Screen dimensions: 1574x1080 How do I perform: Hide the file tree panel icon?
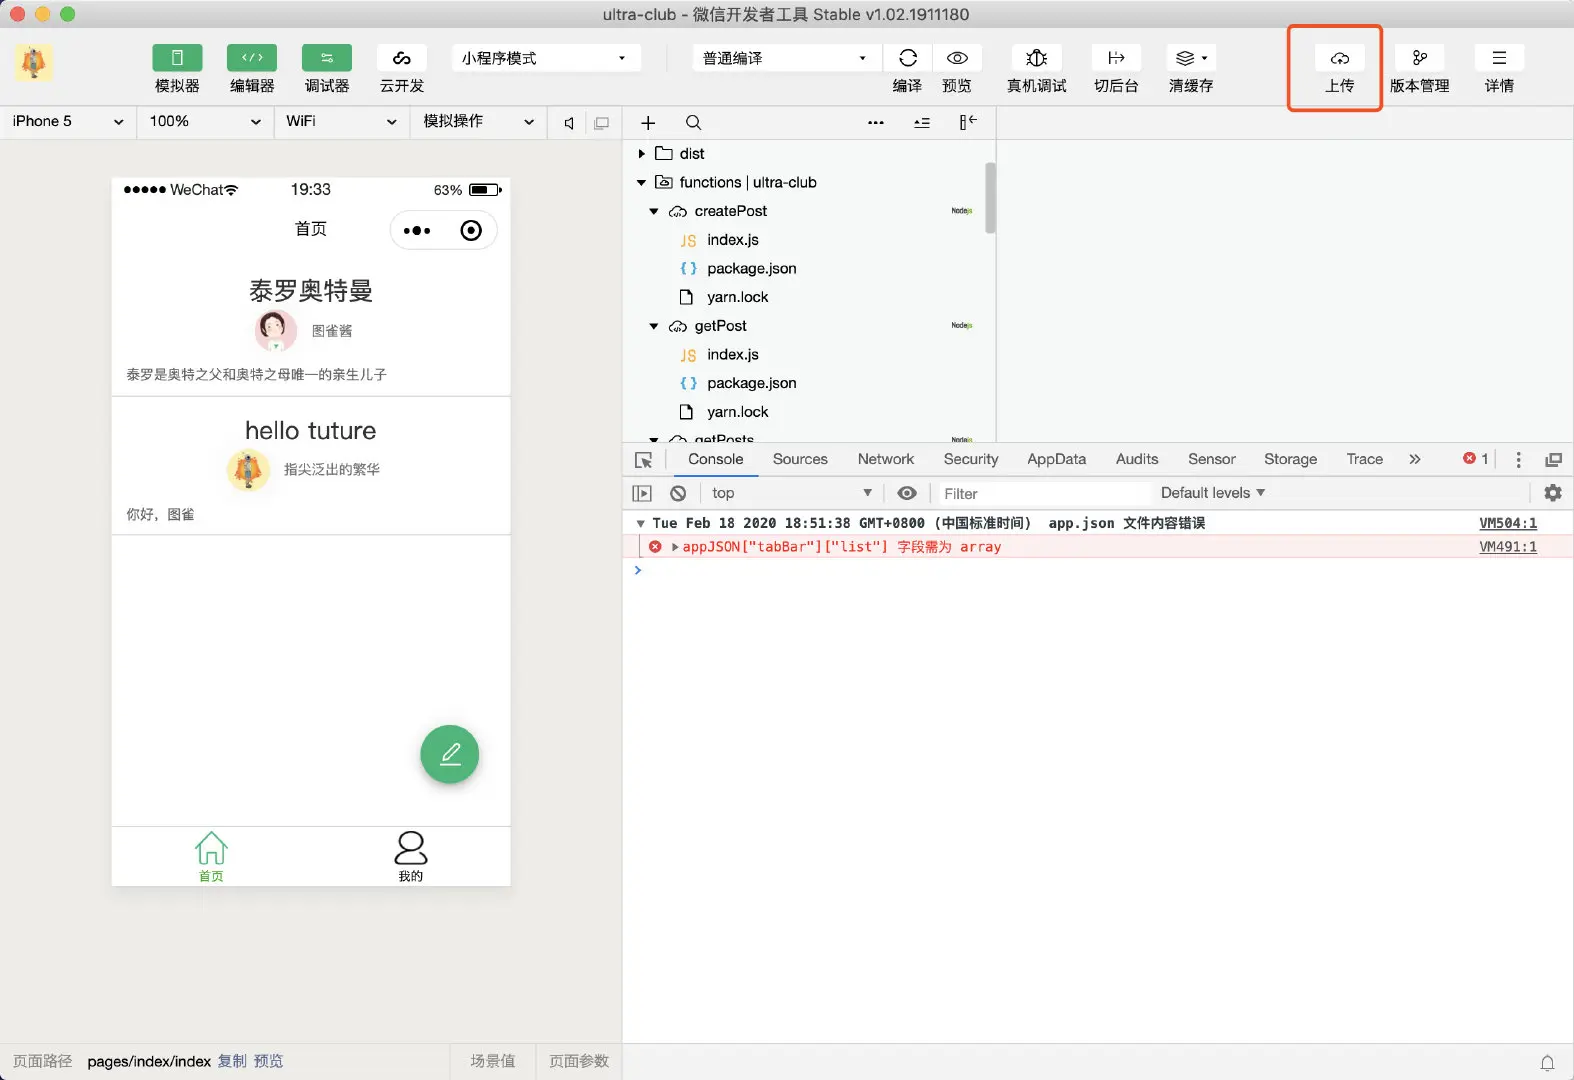coord(967,122)
